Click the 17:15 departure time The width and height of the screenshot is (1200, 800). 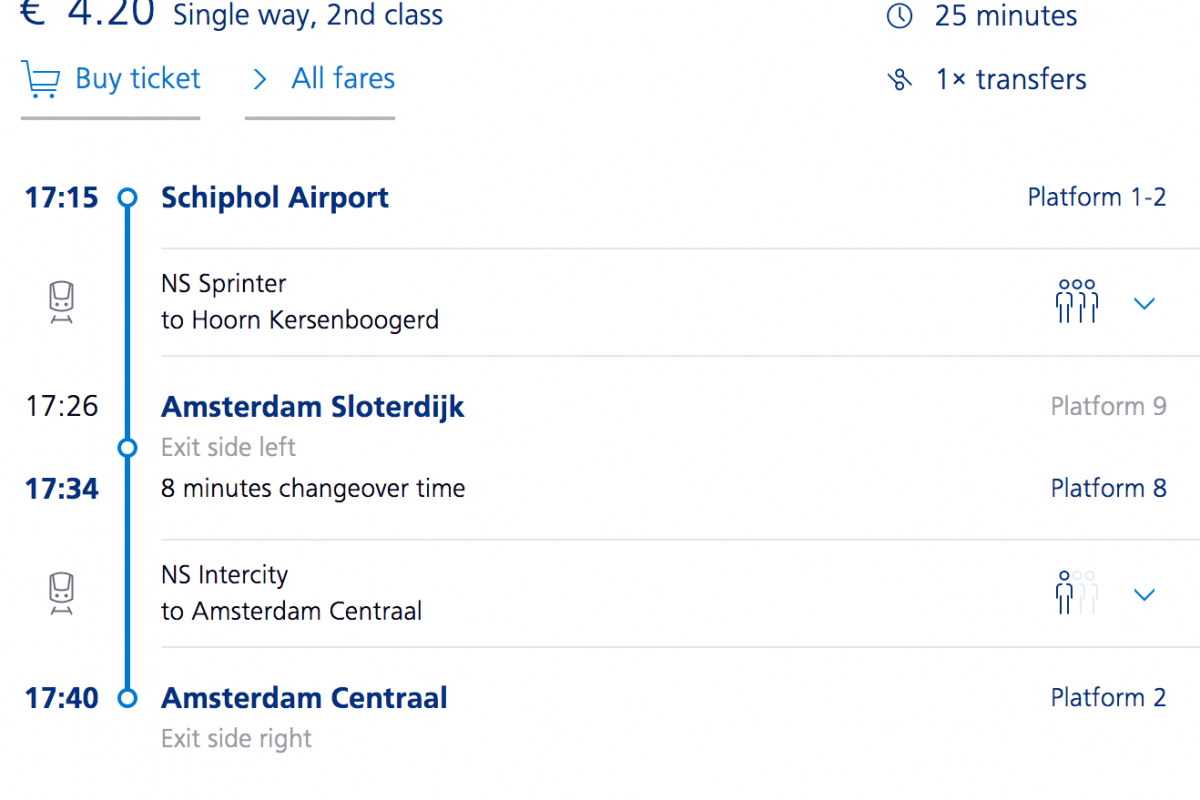click(62, 197)
